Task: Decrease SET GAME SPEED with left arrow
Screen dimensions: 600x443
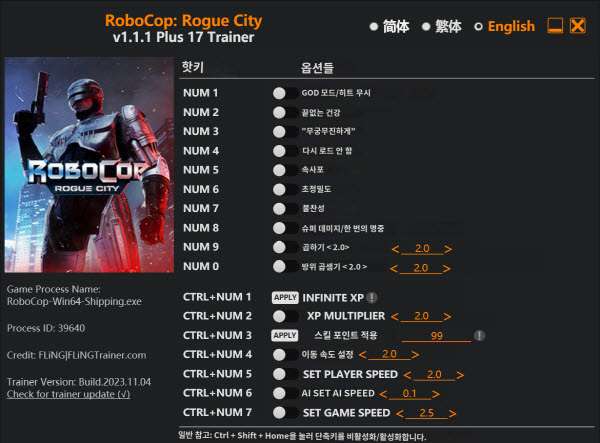Action: coord(400,414)
